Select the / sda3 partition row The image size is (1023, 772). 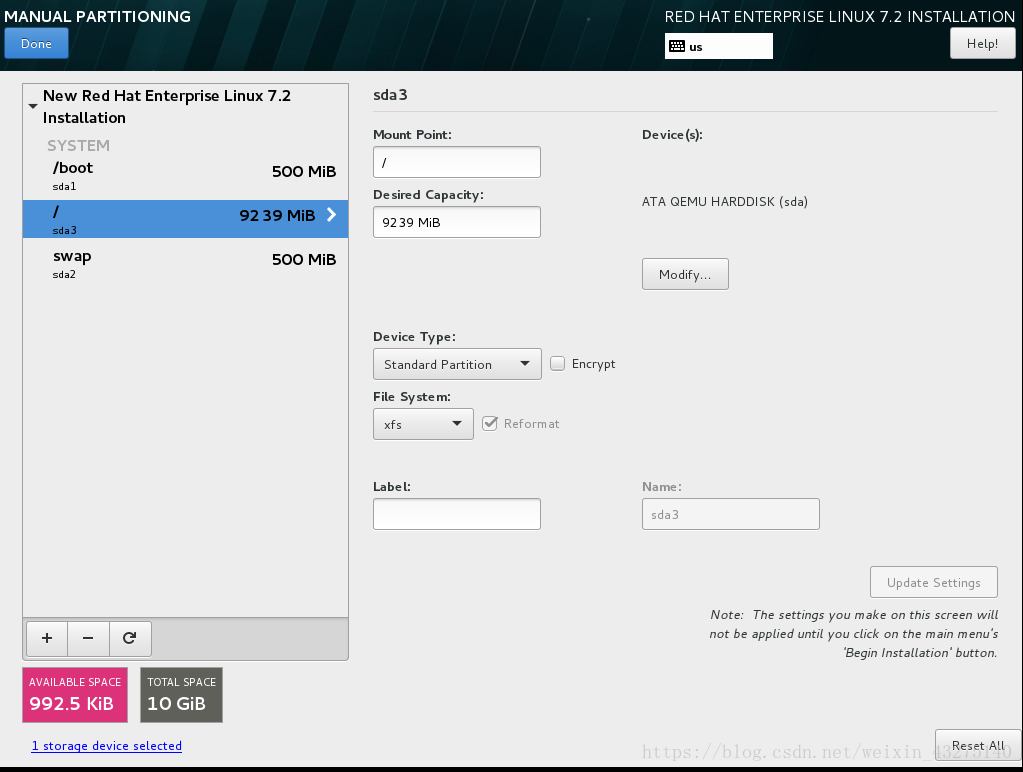point(185,219)
